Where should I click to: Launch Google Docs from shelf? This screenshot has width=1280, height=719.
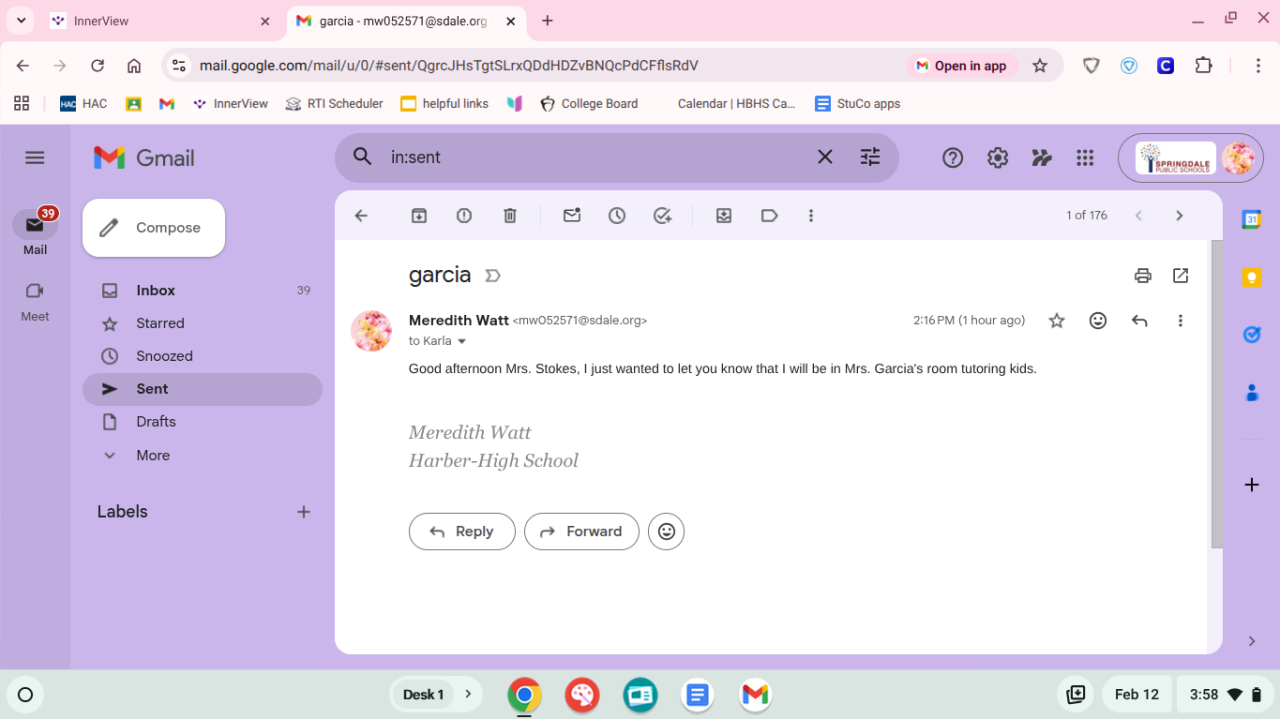(698, 695)
